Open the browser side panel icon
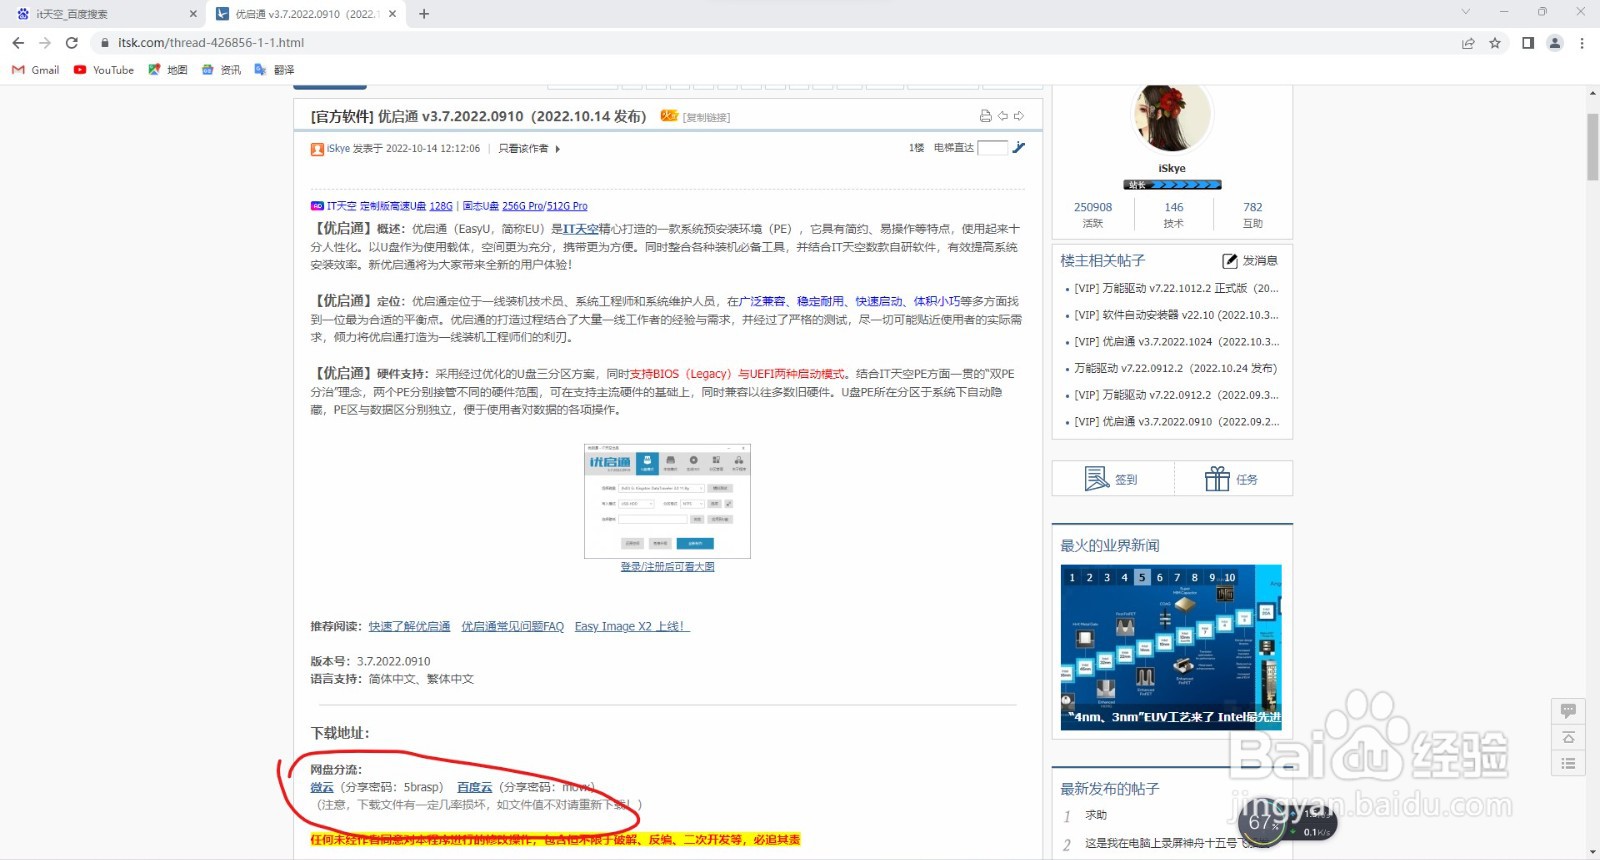 pos(1528,43)
